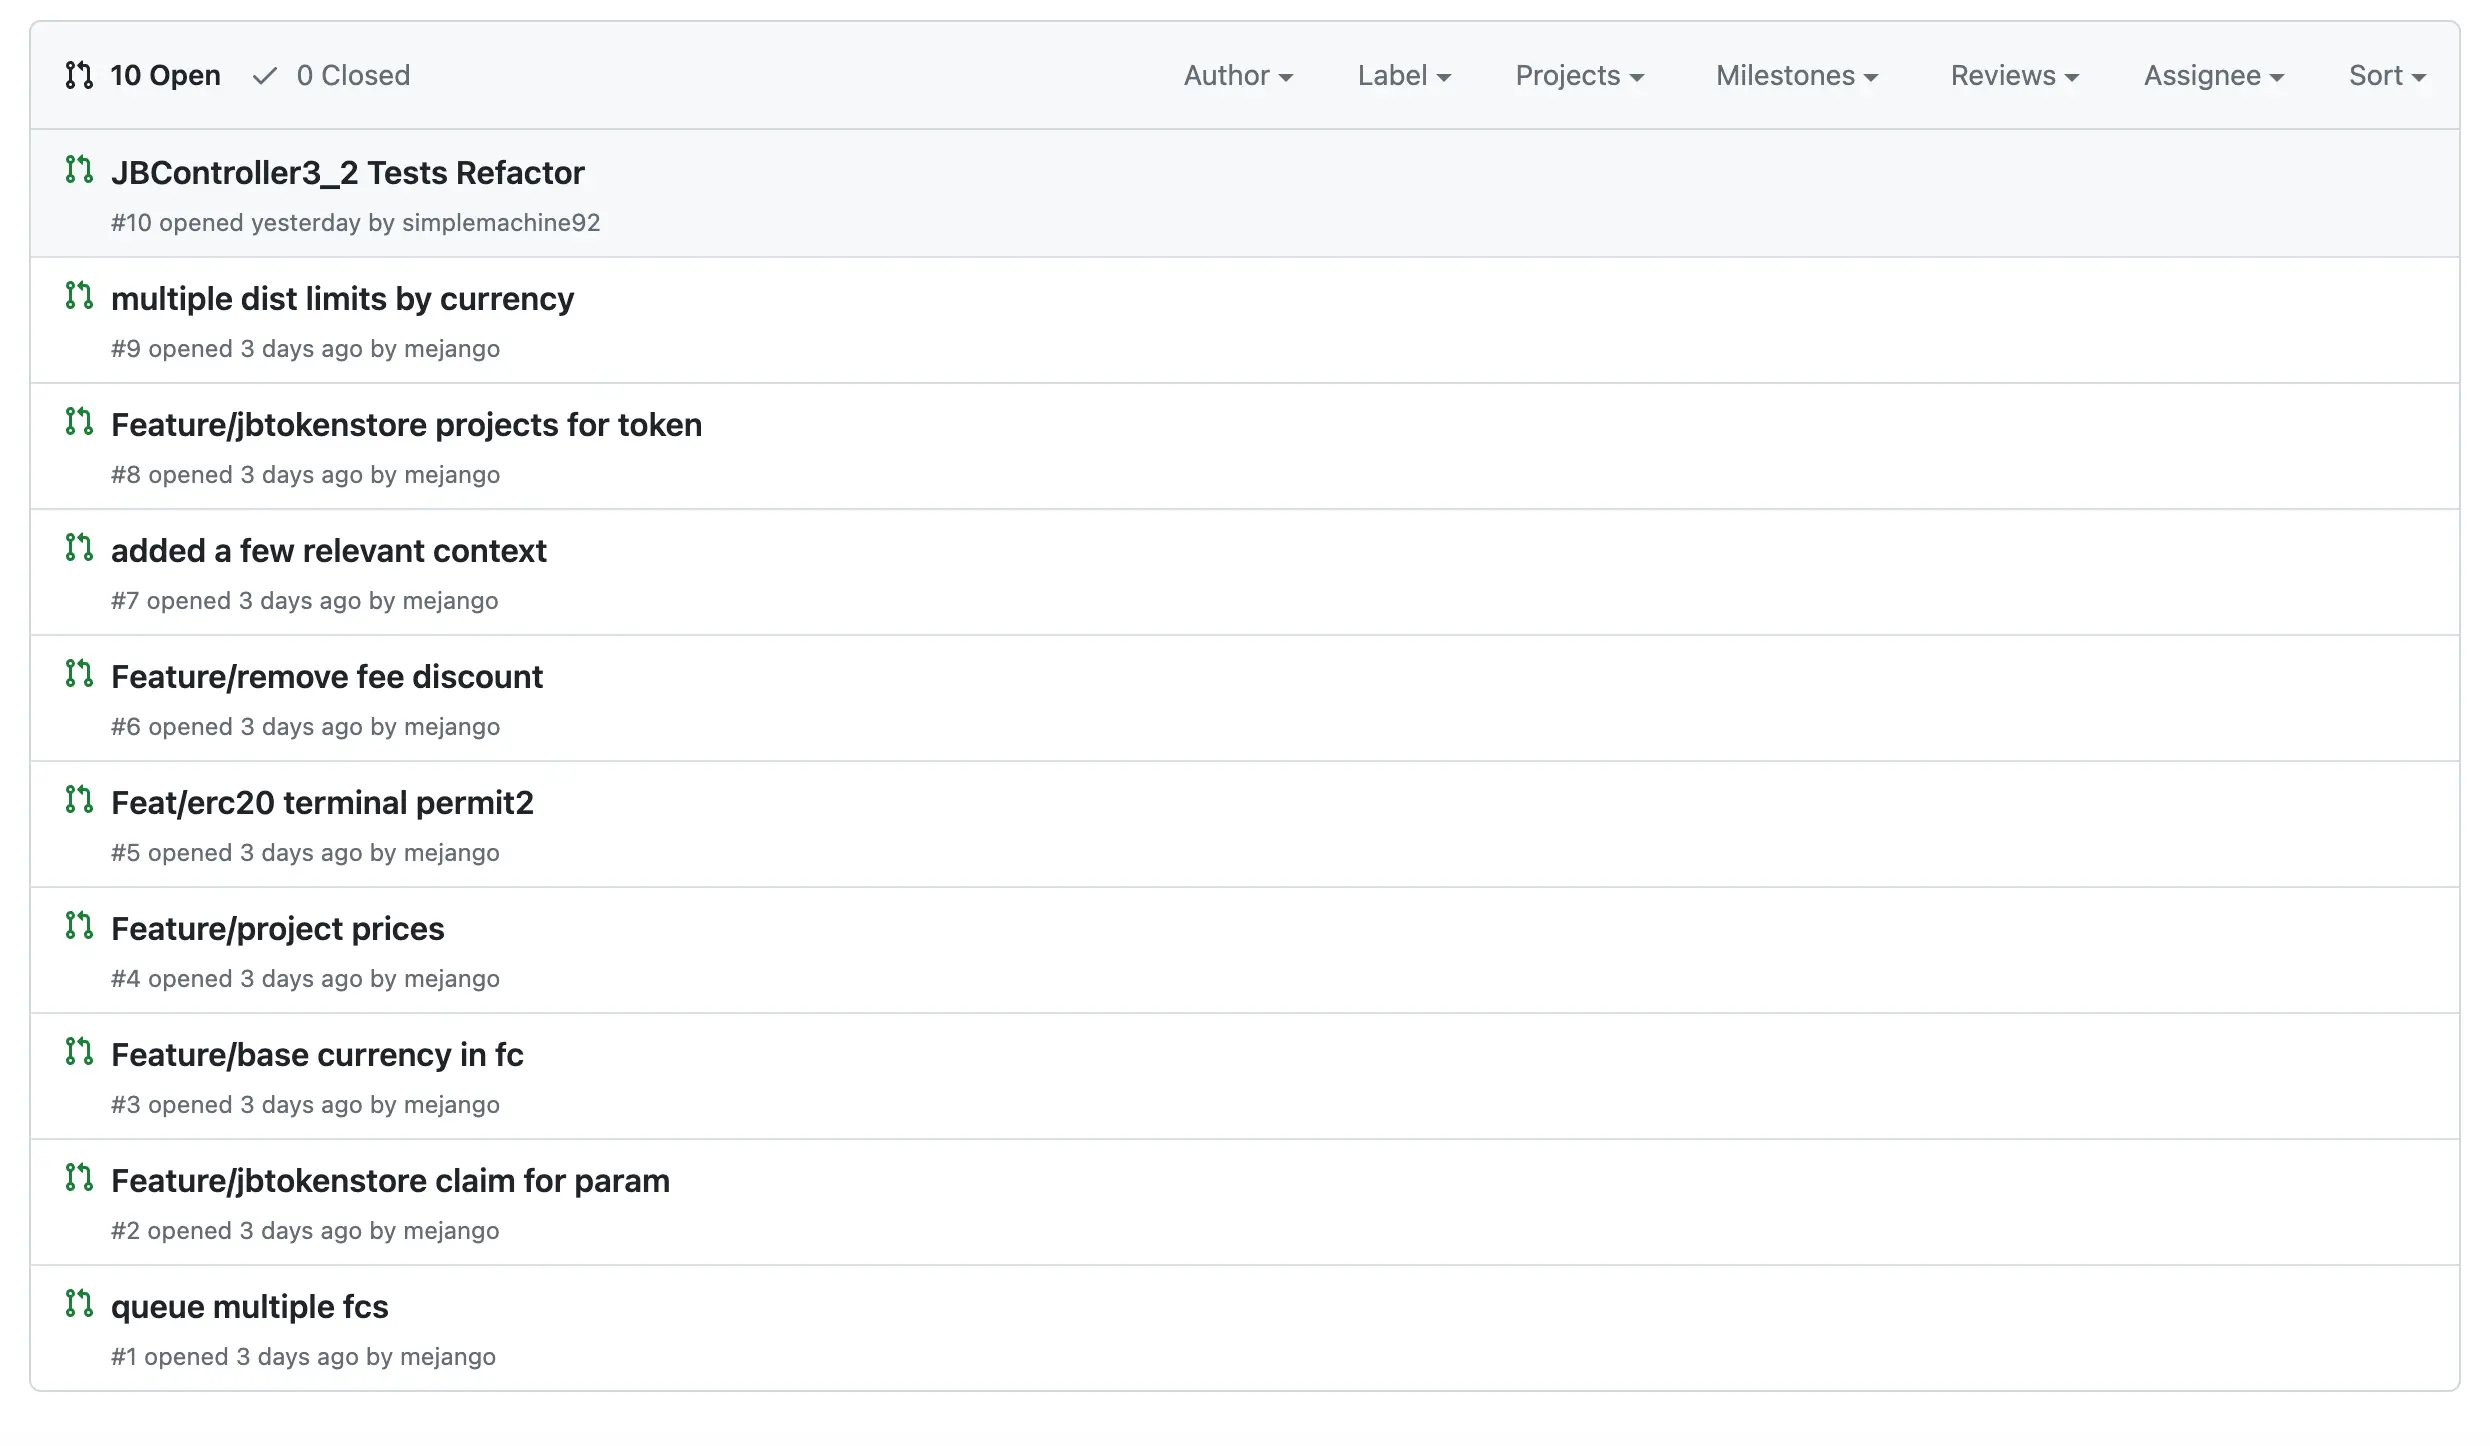Select the pull request icon next to Feature/remove fee discount
The height and width of the screenshot is (1446, 2490).
pyautogui.click(x=79, y=674)
